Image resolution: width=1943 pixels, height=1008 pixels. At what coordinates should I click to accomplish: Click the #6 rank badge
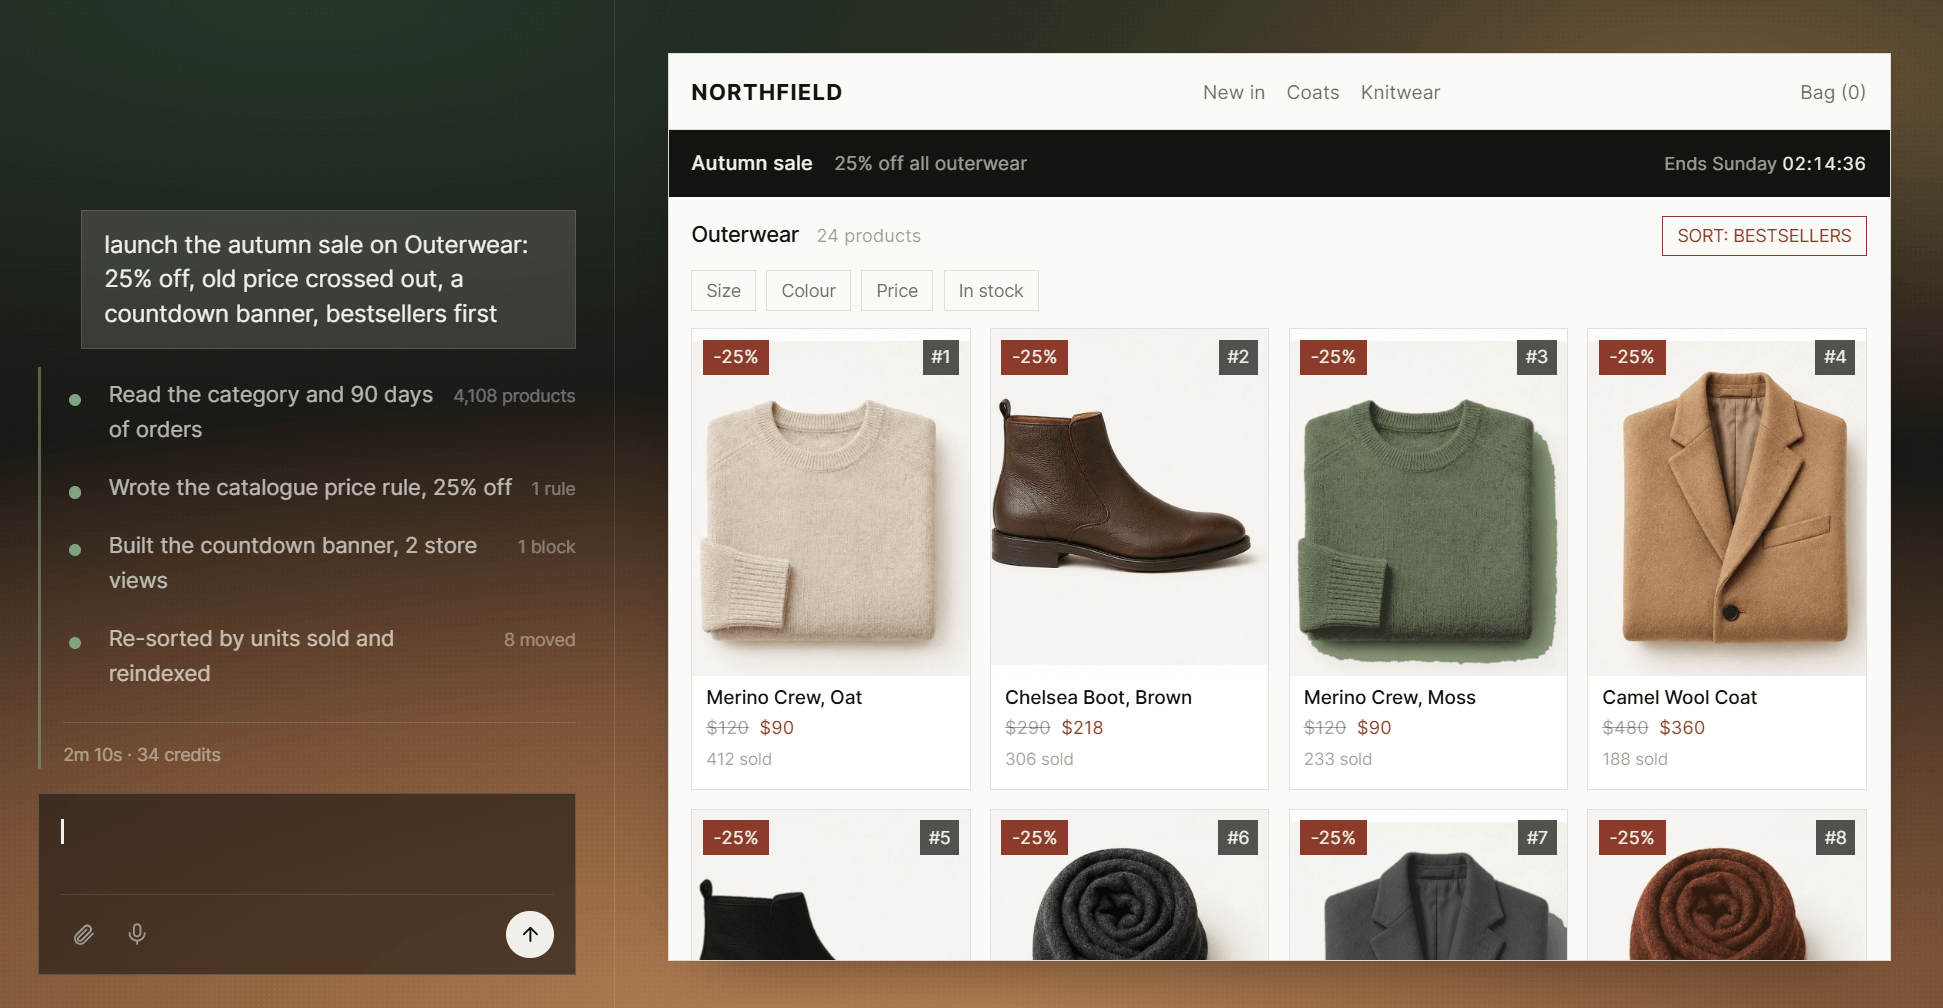(x=1238, y=838)
